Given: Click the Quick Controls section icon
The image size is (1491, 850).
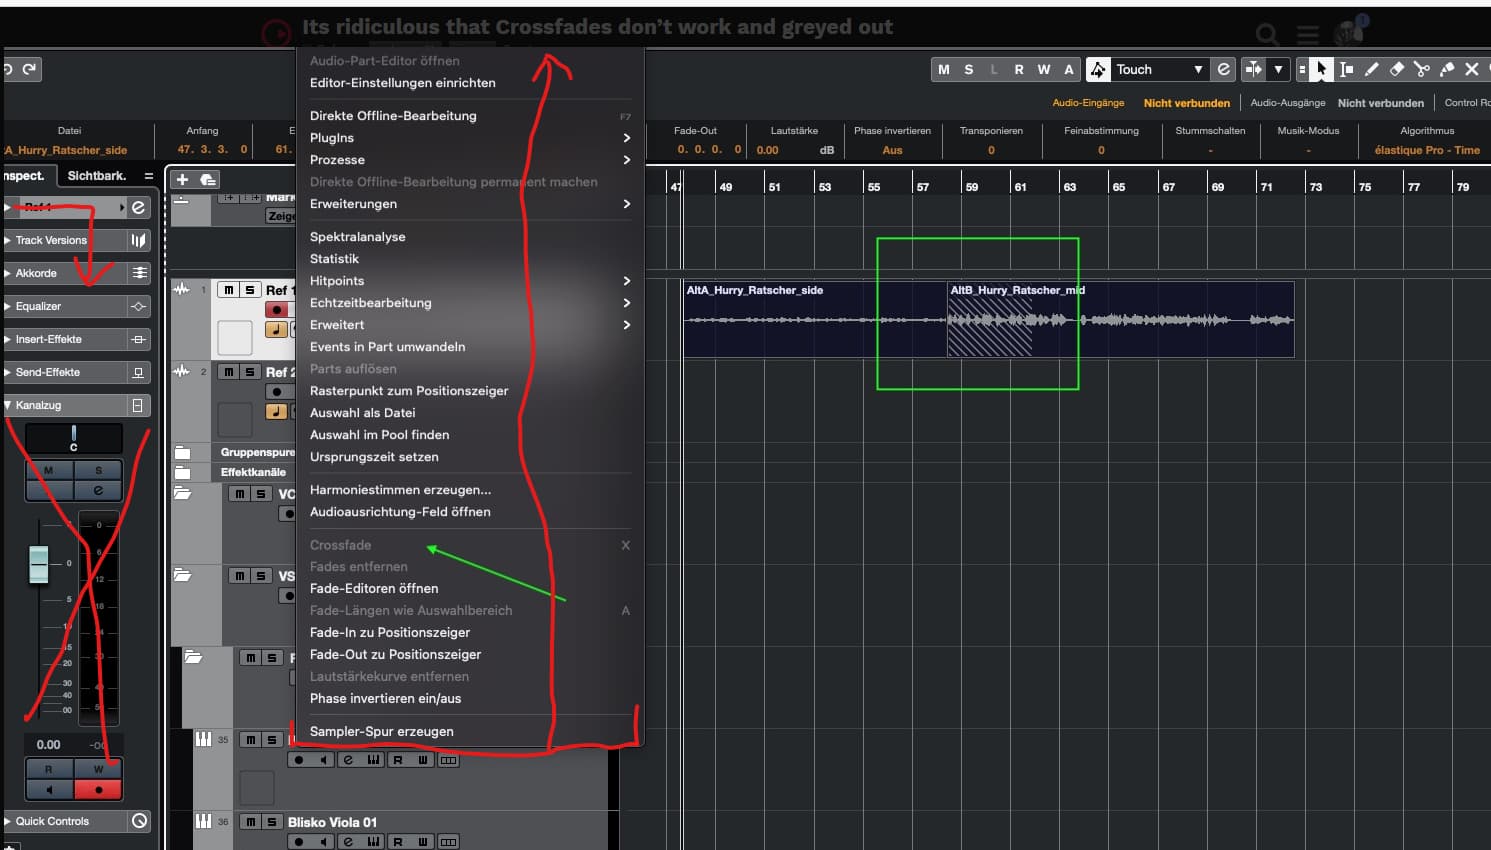Looking at the screenshot, I should coord(139,821).
